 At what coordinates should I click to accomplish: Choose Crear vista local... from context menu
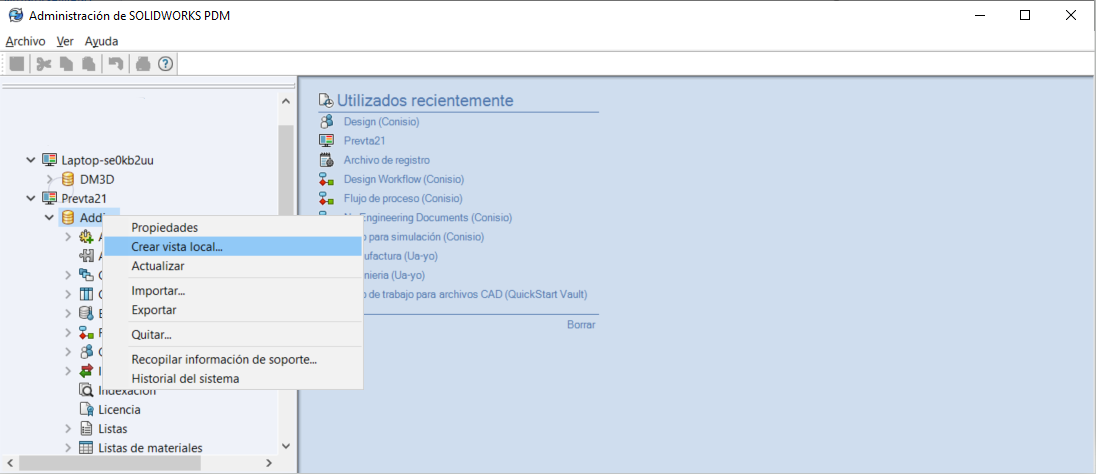pos(233,246)
